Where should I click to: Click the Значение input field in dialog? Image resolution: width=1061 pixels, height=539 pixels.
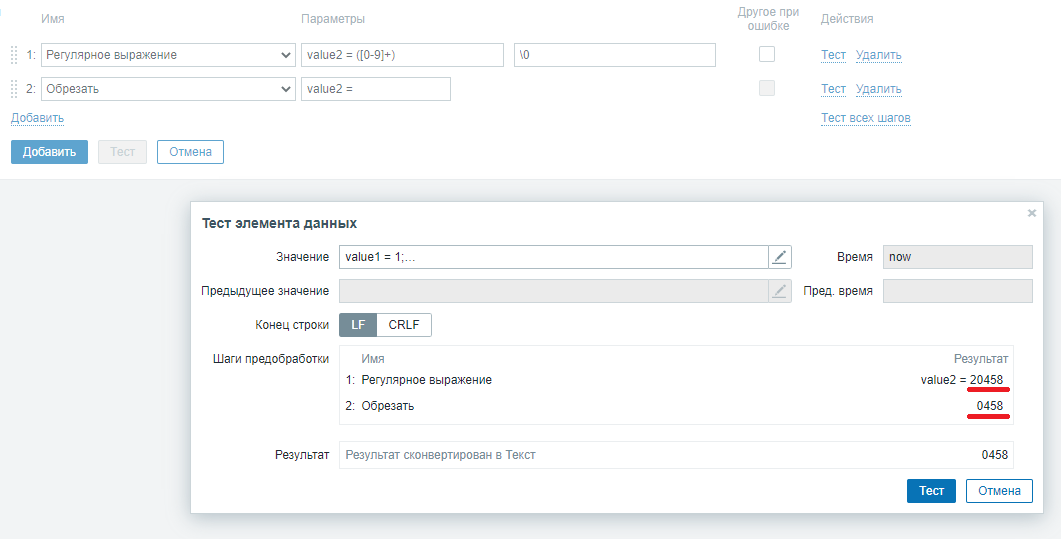(x=553, y=257)
